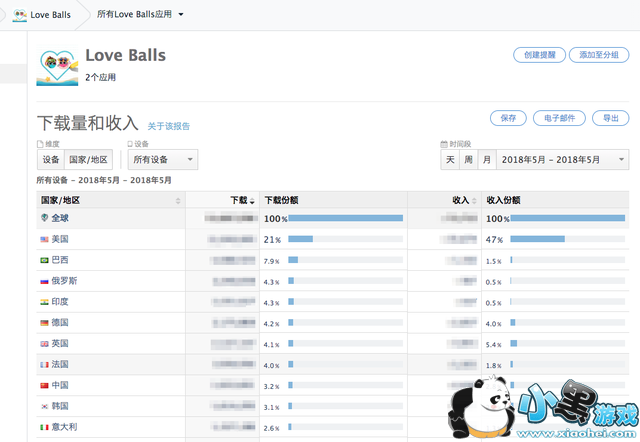Click the 导出 button
The width and height of the screenshot is (640, 442).
(x=611, y=118)
